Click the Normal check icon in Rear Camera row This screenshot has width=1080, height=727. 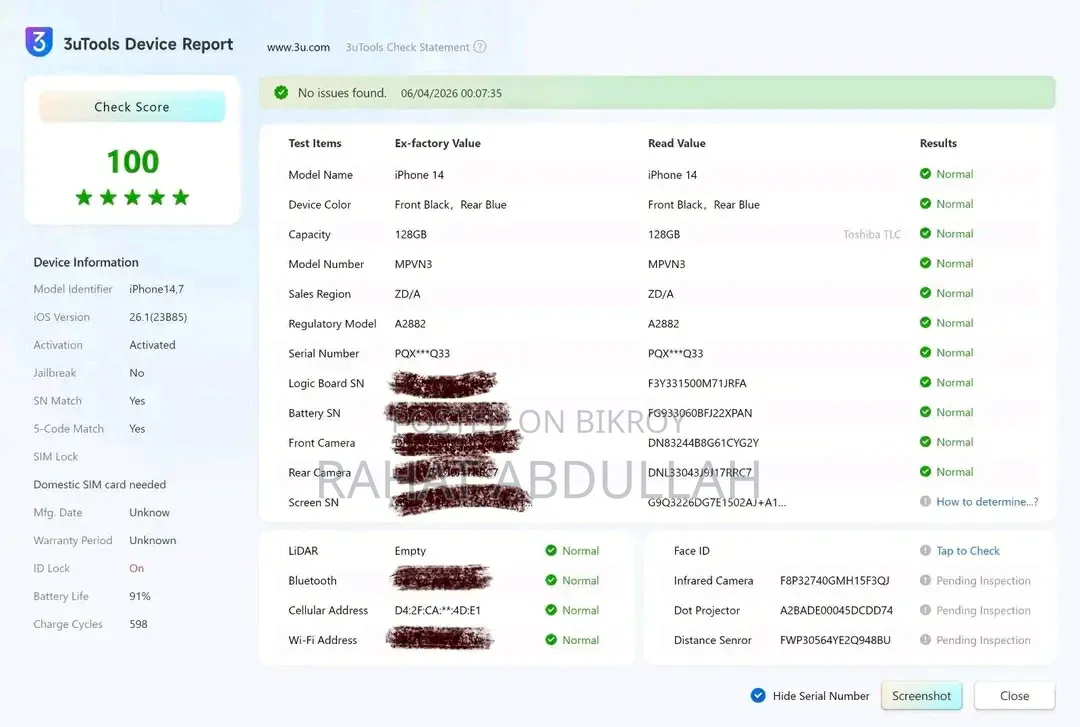click(x=925, y=471)
